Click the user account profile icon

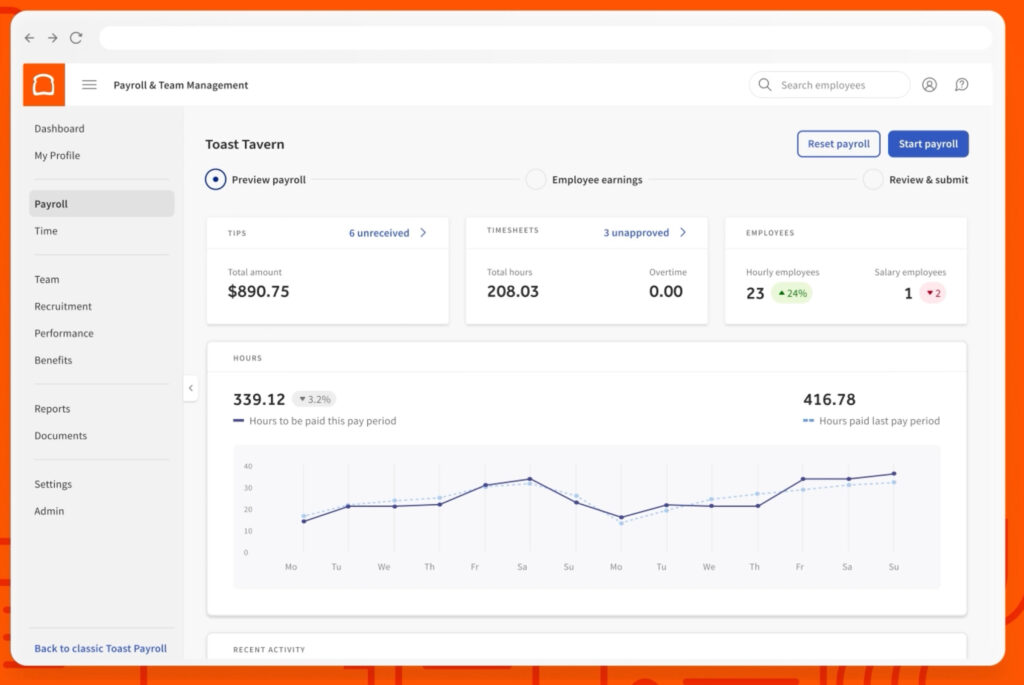coord(929,85)
